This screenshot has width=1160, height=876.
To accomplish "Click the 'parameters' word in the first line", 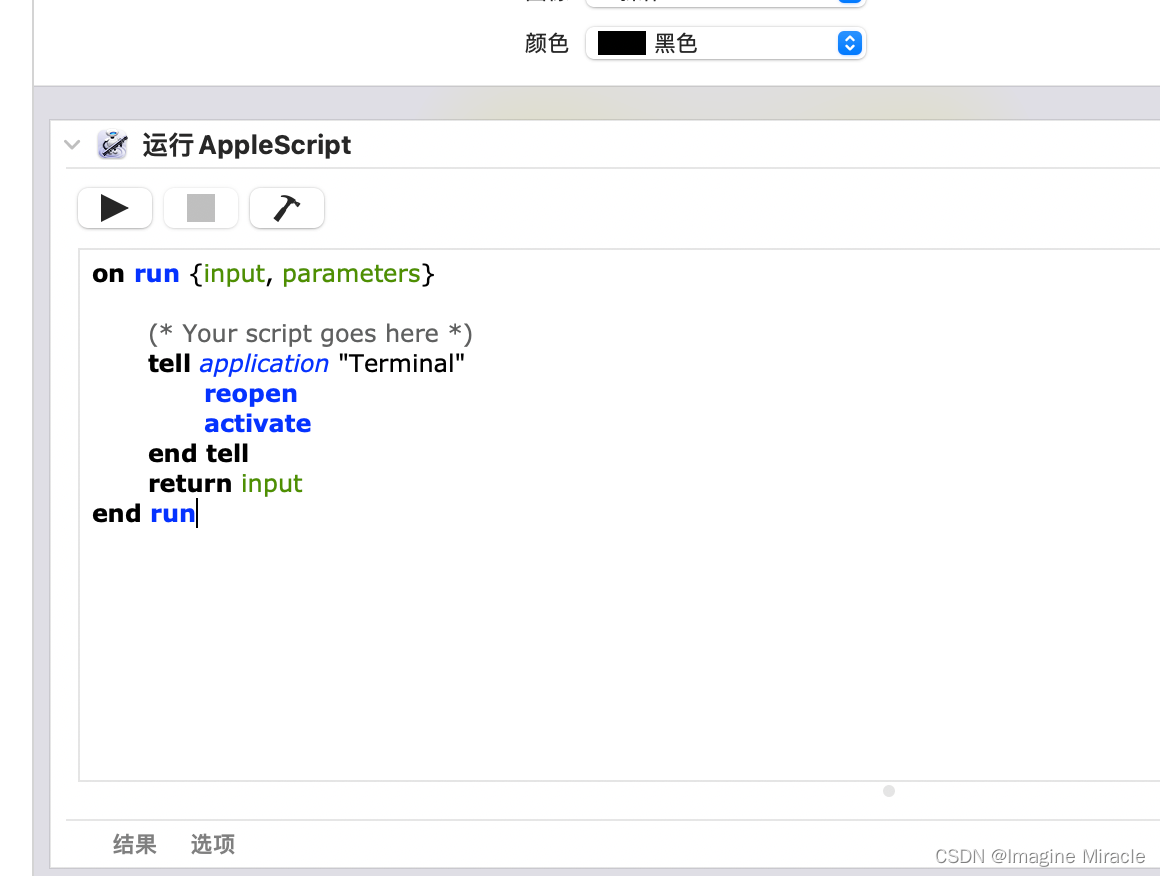I will click(x=351, y=274).
